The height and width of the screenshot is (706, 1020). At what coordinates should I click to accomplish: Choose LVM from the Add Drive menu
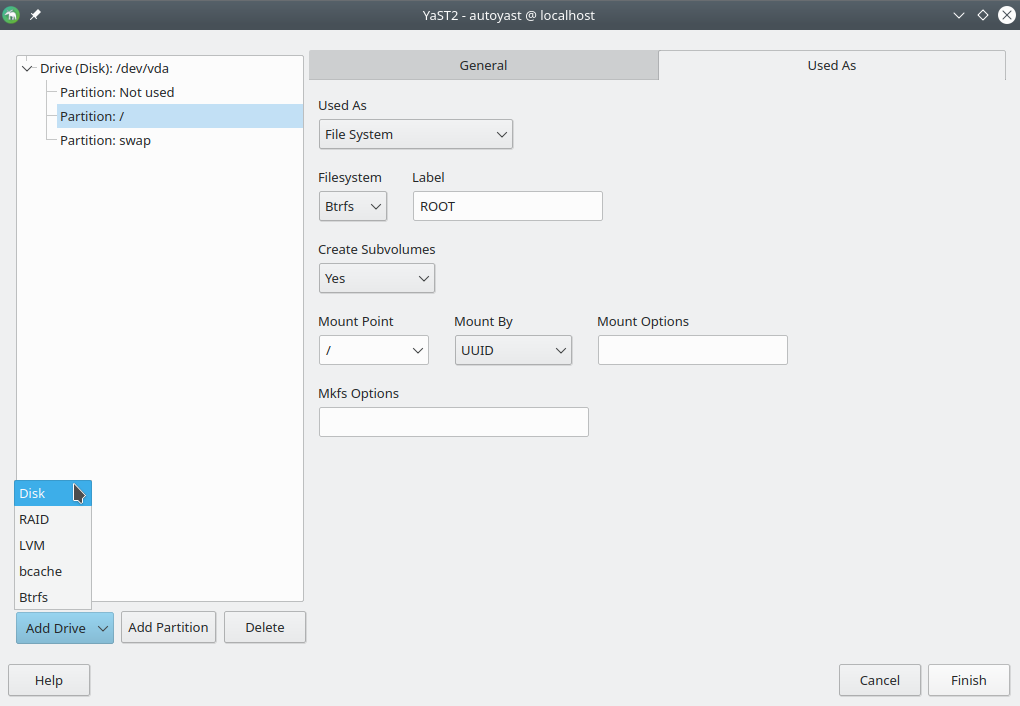(32, 545)
